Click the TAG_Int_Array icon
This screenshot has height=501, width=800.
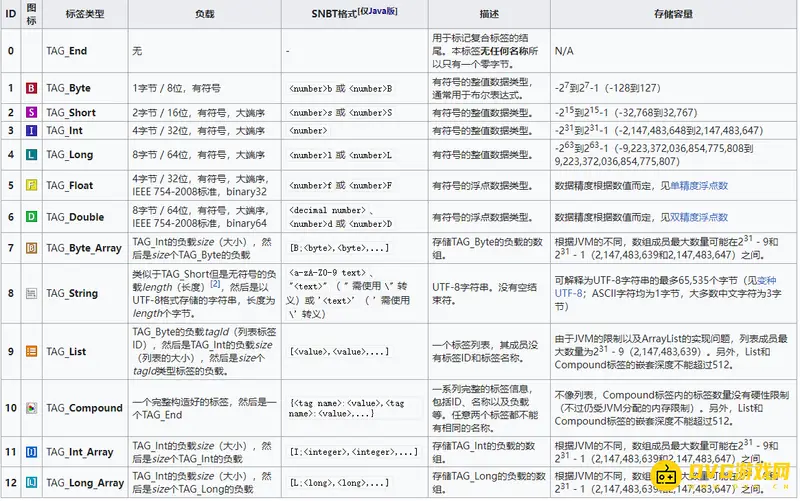[31, 452]
